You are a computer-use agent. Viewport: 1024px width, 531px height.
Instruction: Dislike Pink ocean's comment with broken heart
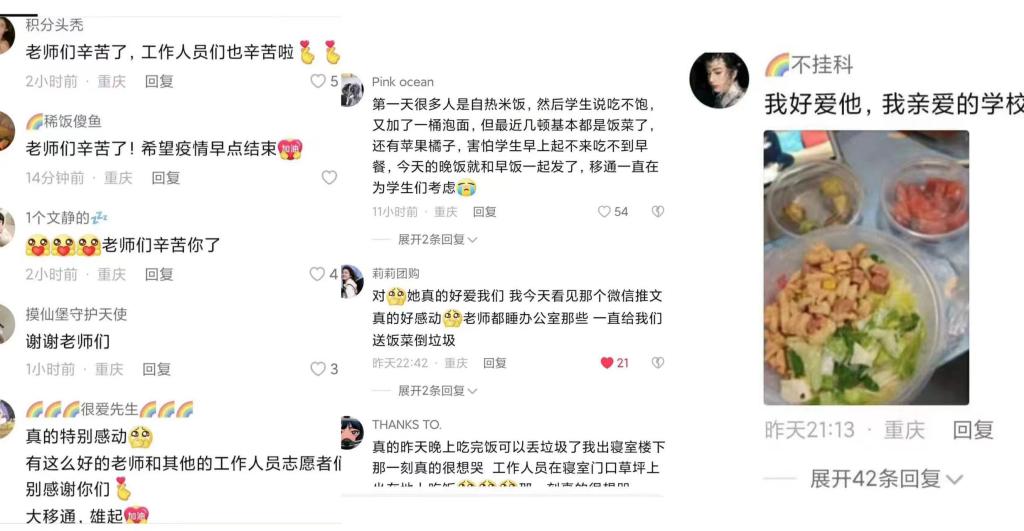658,212
